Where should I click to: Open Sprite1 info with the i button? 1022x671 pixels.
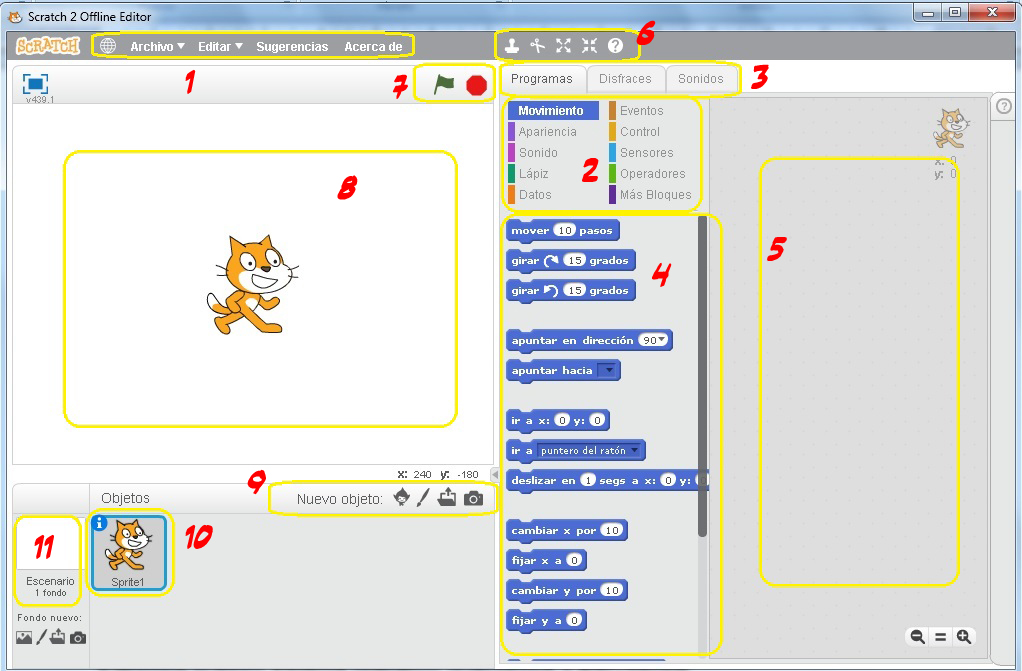[99, 523]
